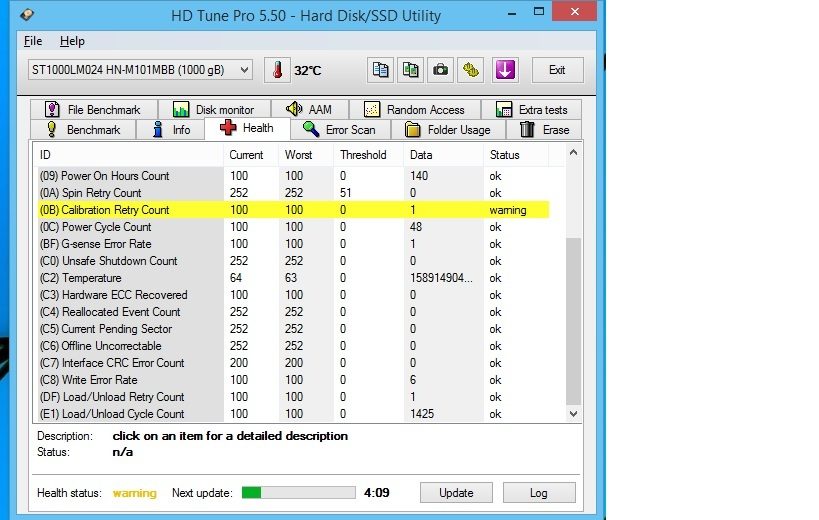Select the (C4) Reallocated Event Count row

pos(293,312)
